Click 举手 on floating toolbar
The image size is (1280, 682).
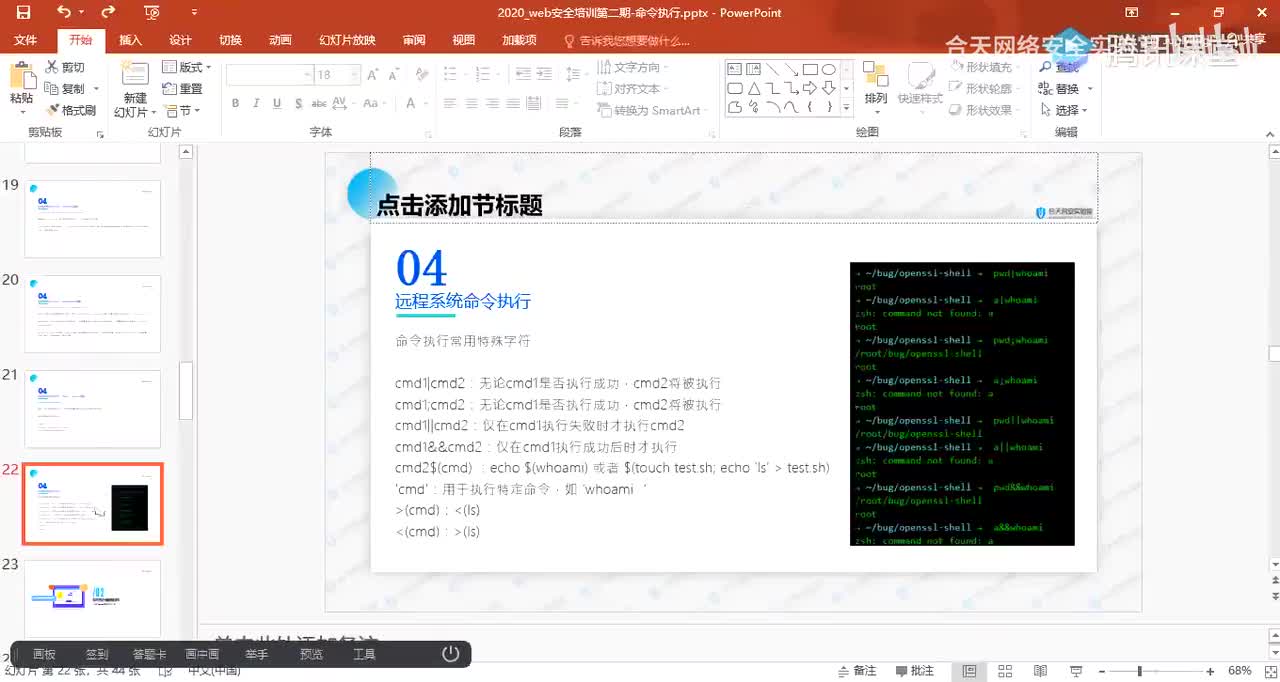pos(257,654)
